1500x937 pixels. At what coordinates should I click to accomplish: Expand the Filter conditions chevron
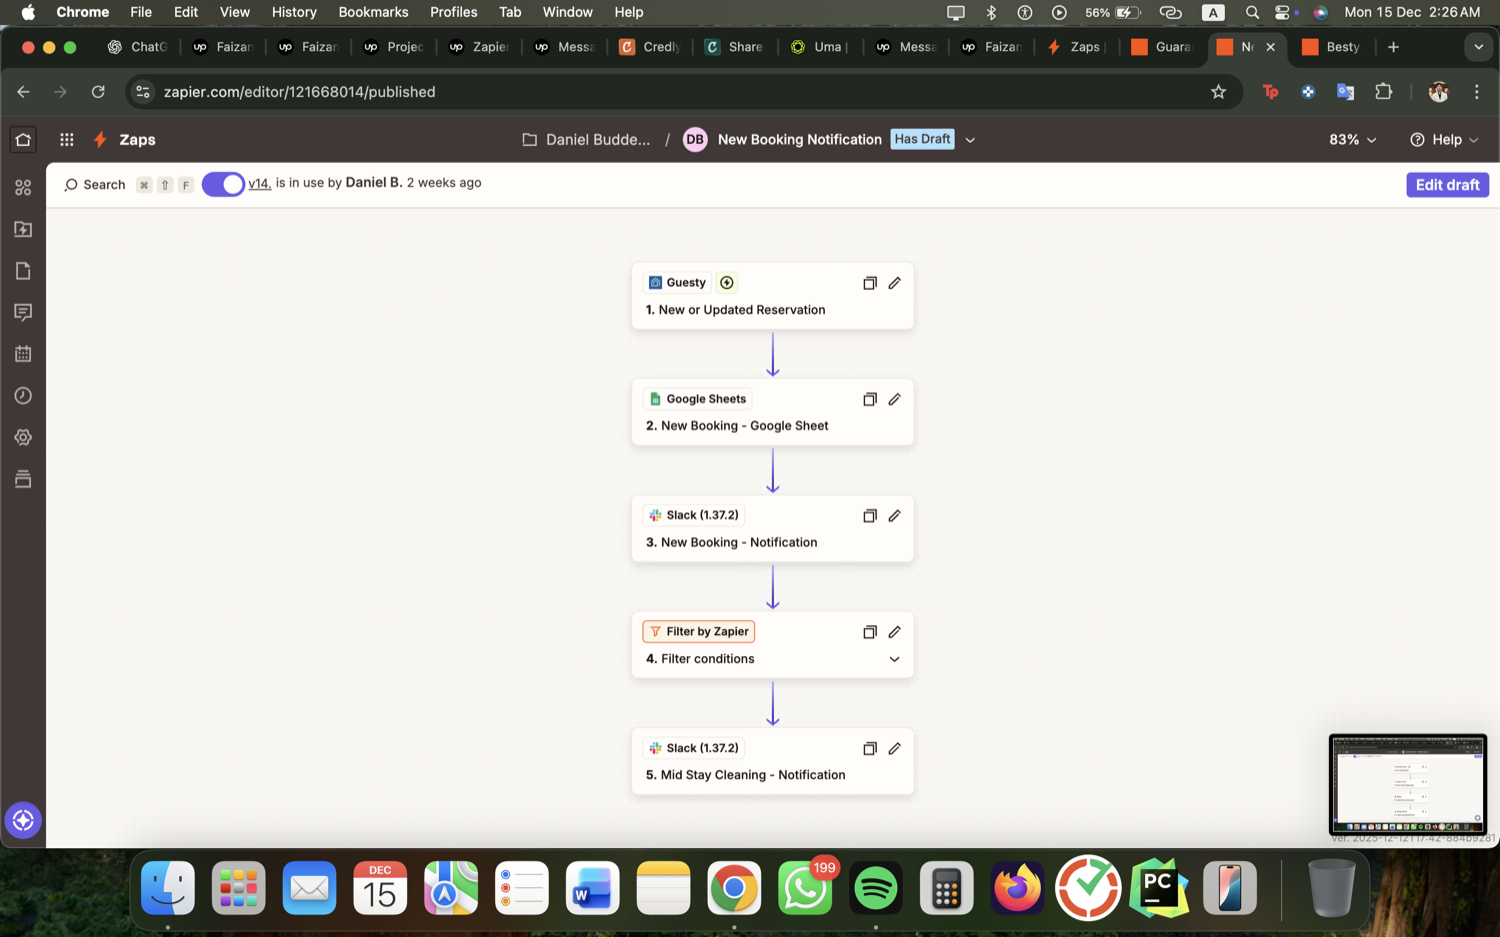[895, 659]
